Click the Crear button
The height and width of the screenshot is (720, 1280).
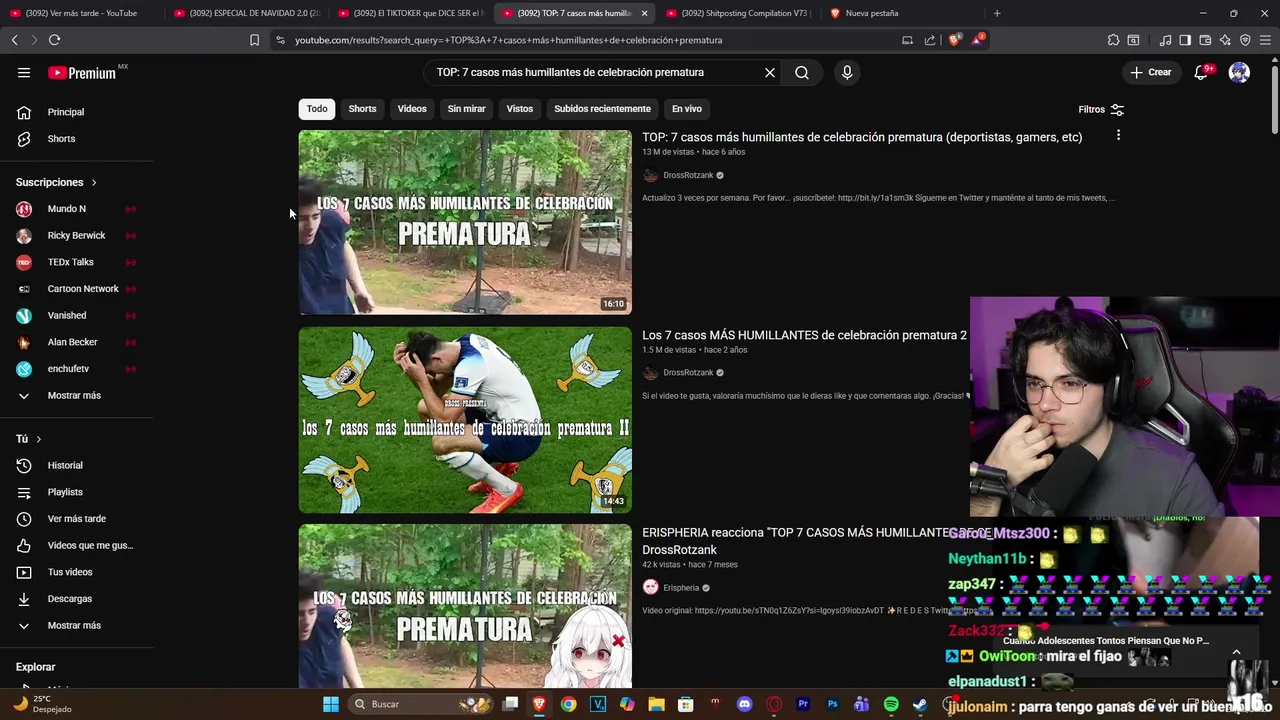click(1150, 72)
